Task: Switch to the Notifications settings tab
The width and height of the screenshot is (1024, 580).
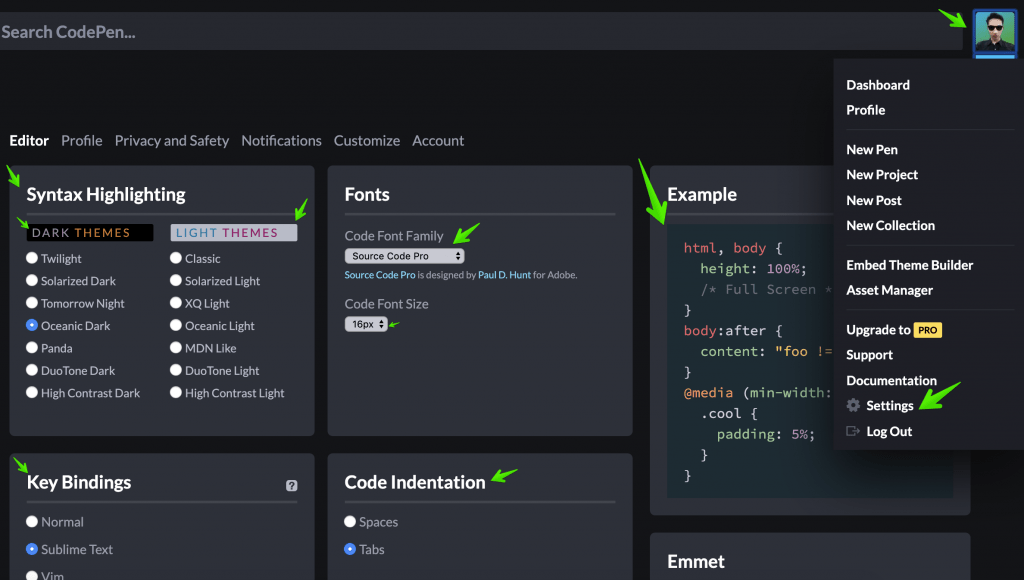Action: click(x=281, y=140)
